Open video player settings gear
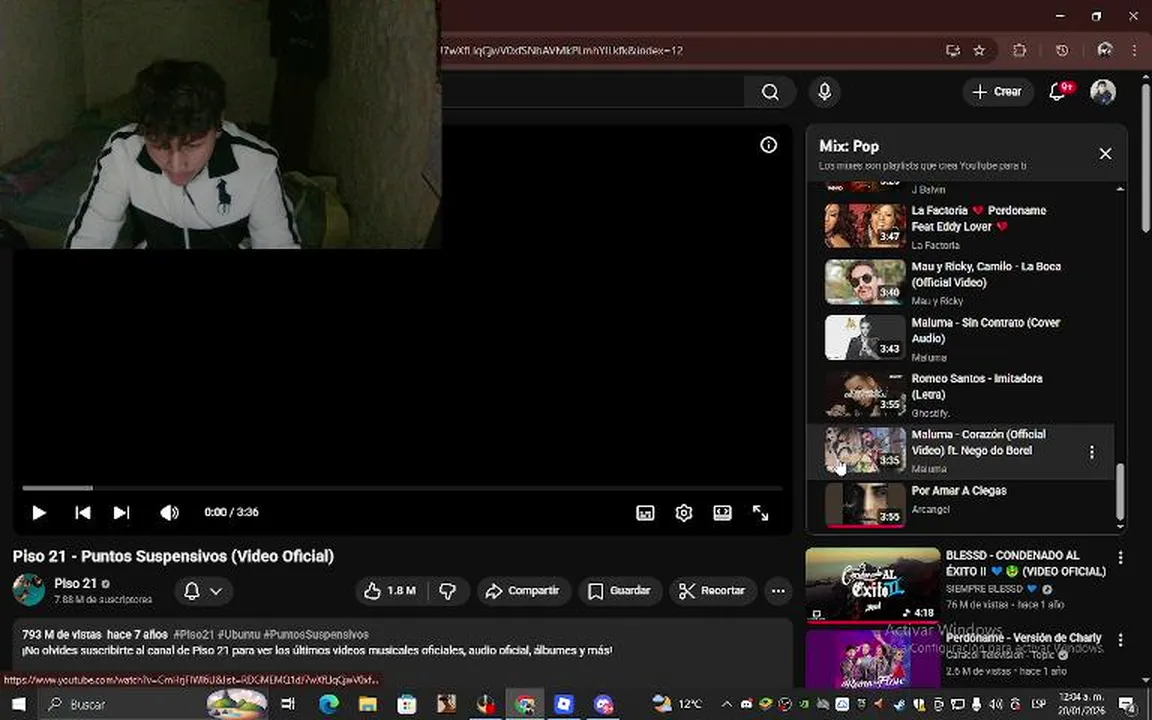The width and height of the screenshot is (1152, 720). coord(684,513)
